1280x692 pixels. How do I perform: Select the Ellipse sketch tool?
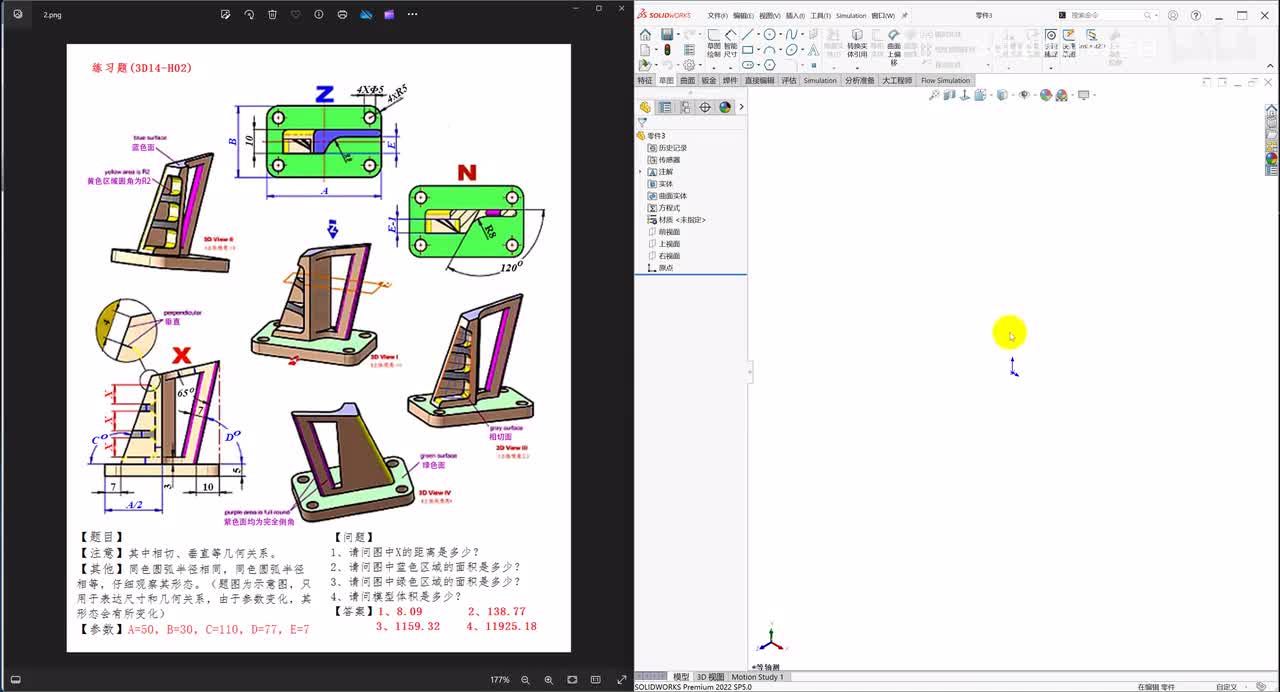click(791, 50)
